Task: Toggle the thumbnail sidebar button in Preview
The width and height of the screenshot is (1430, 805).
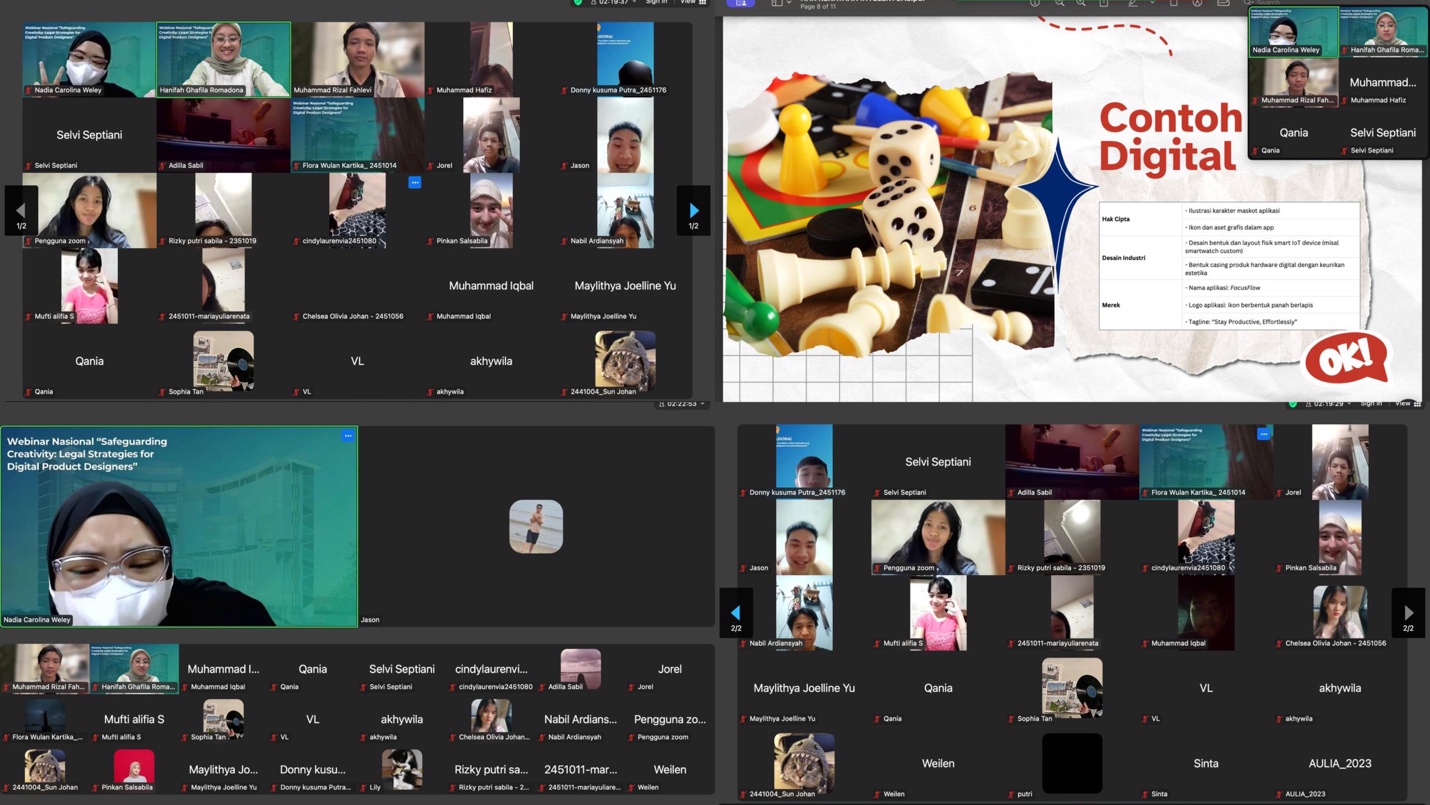Action: point(776,4)
